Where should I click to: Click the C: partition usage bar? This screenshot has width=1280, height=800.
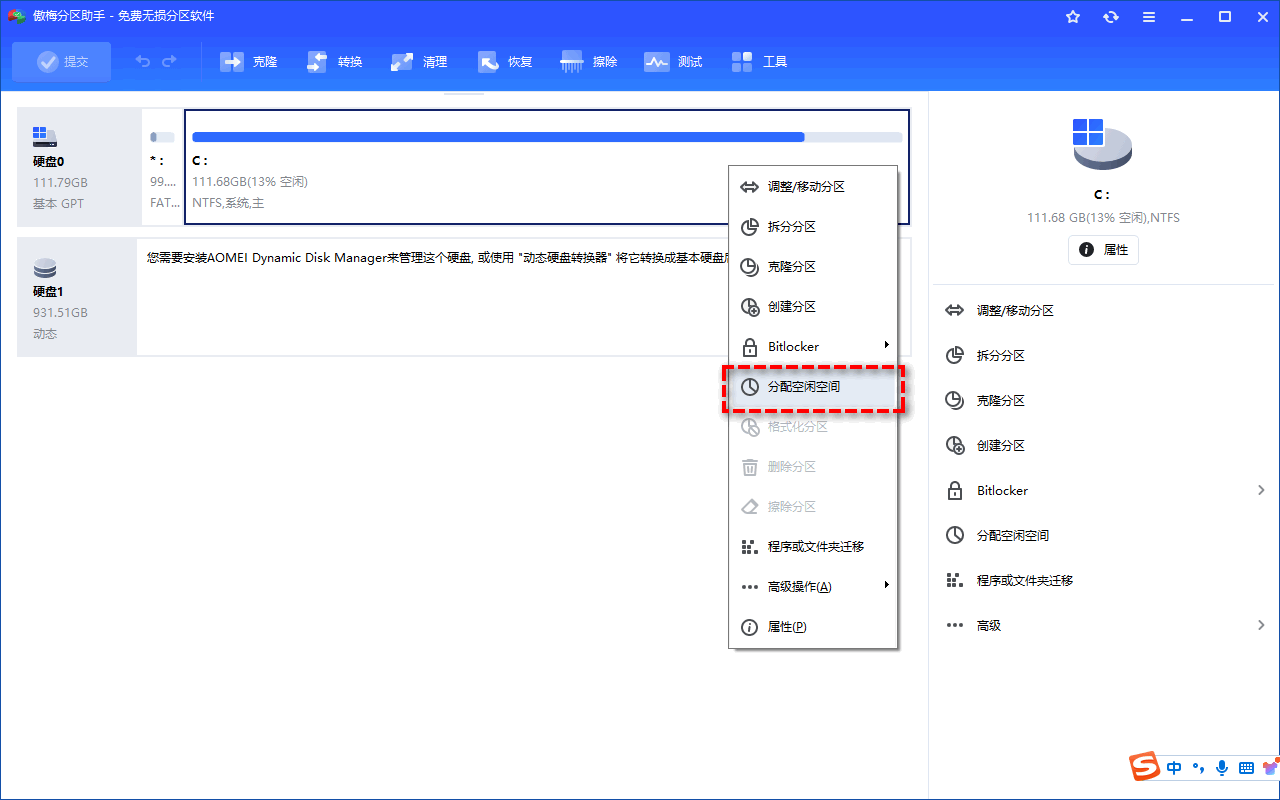547,137
